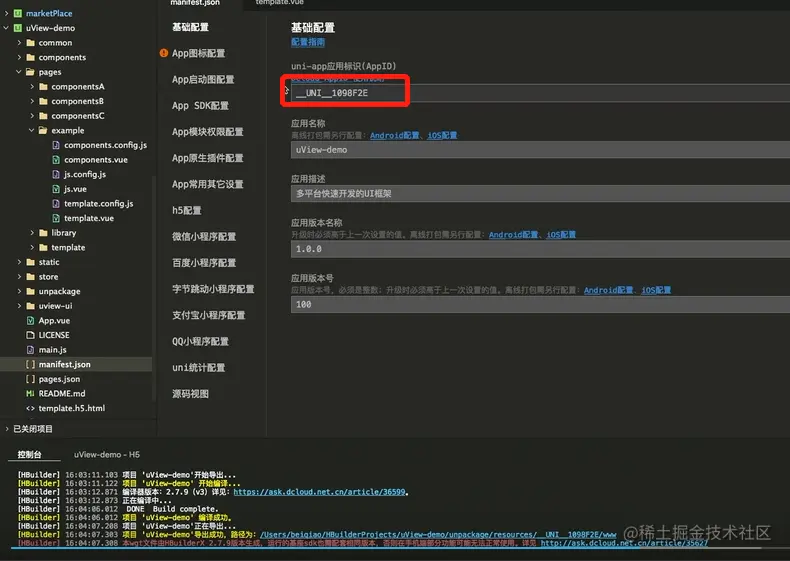
Task: Click the open pages folder icon
Action: coord(30,72)
